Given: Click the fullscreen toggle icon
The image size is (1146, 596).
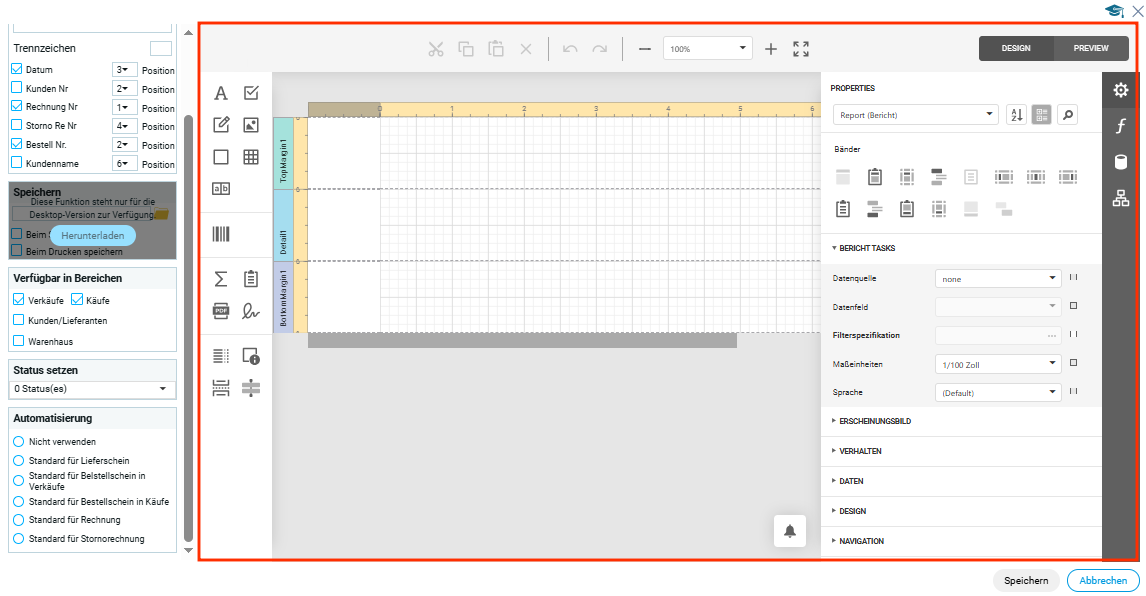Looking at the screenshot, I should [x=801, y=49].
